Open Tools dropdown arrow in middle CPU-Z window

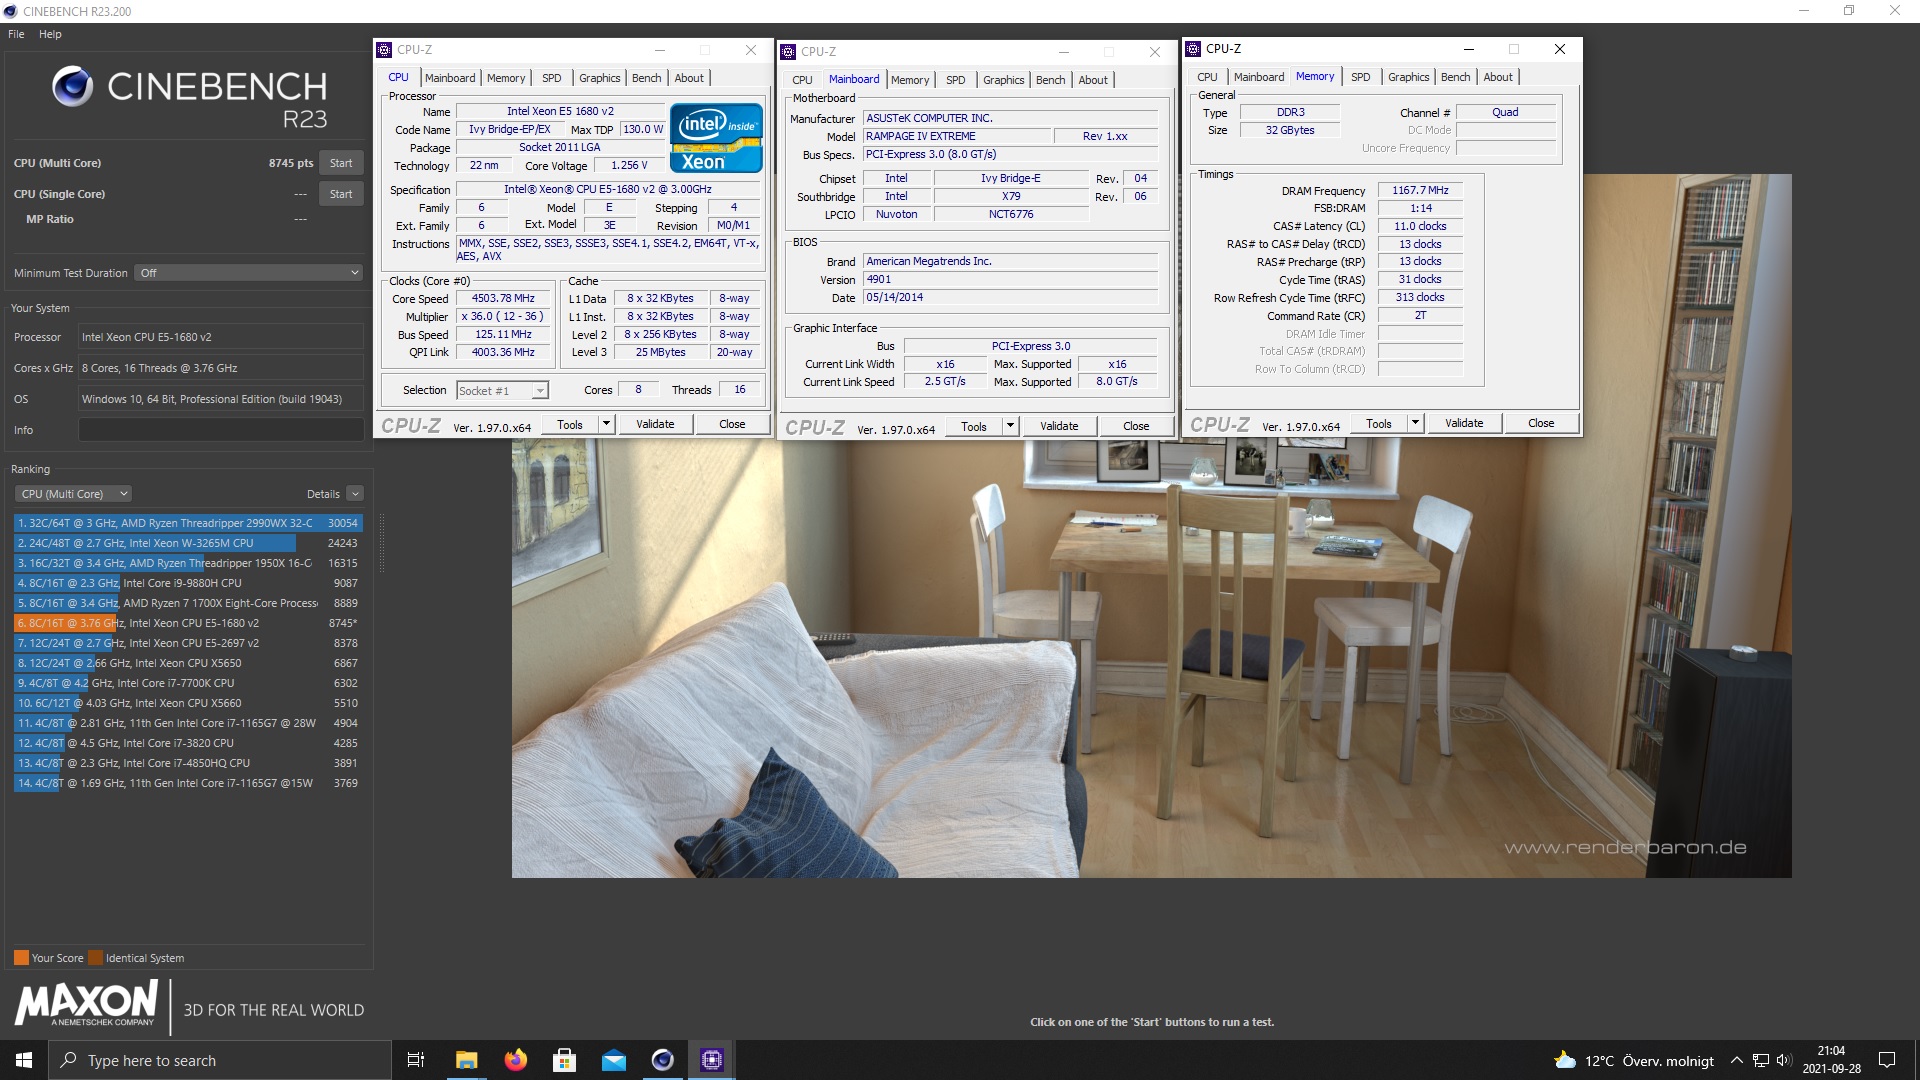click(1010, 426)
